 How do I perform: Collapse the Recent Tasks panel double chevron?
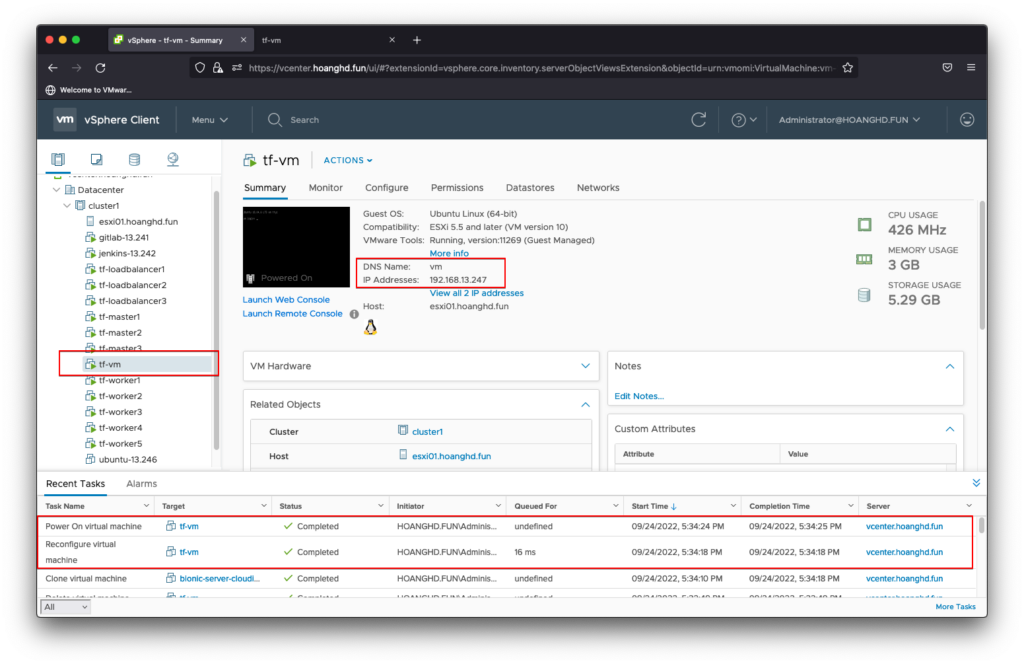tap(976, 483)
